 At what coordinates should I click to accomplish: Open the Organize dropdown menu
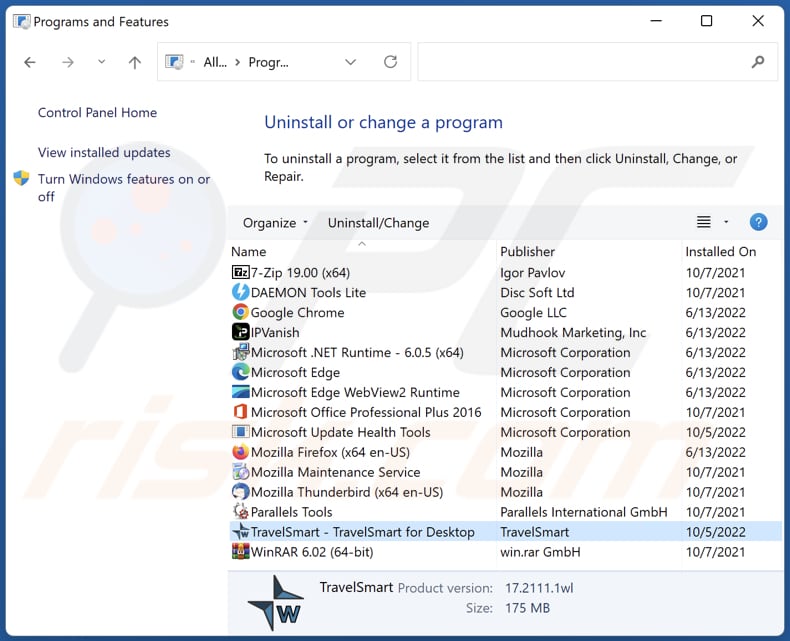(x=276, y=223)
